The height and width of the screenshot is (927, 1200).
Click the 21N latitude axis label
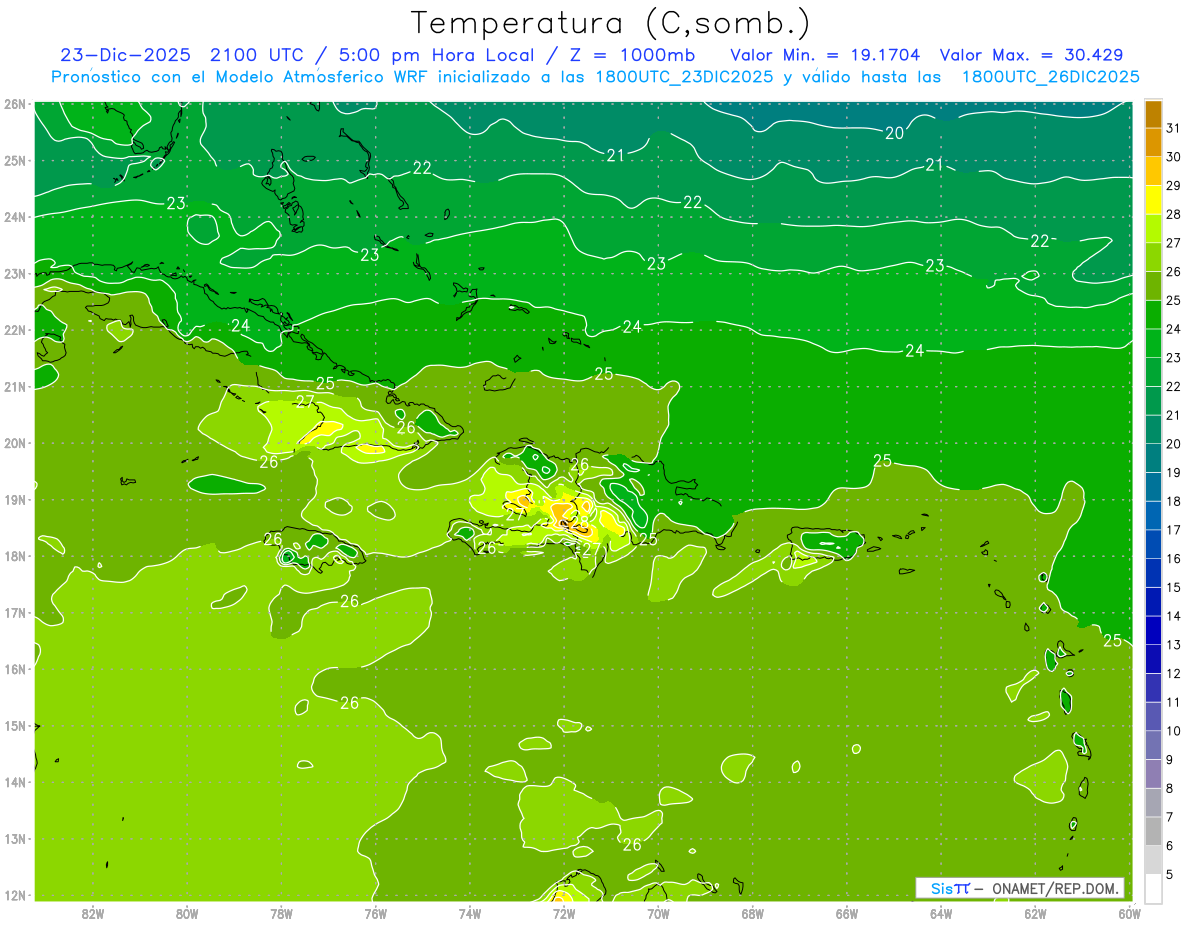[x=14, y=386]
